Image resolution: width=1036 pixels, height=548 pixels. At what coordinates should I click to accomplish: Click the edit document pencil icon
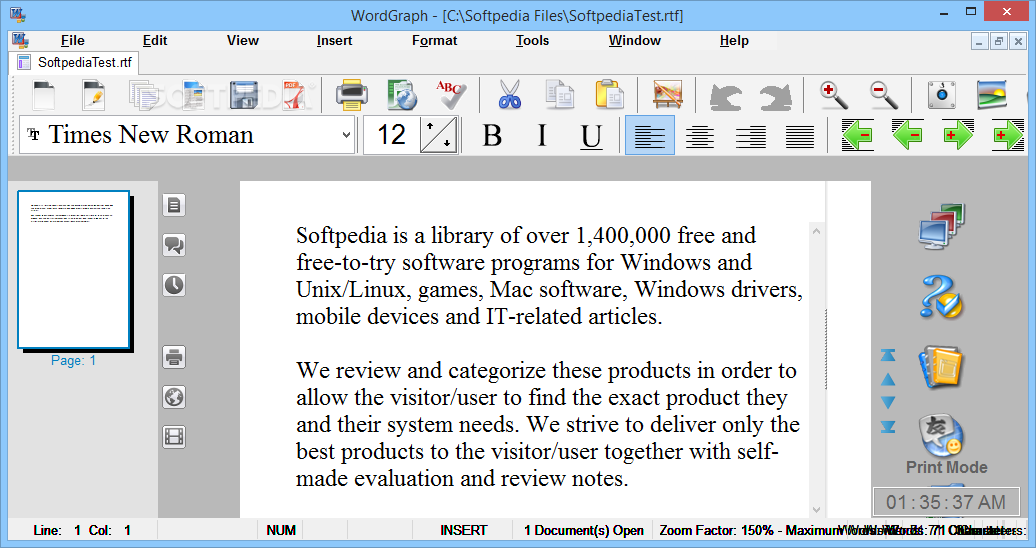click(x=93, y=95)
